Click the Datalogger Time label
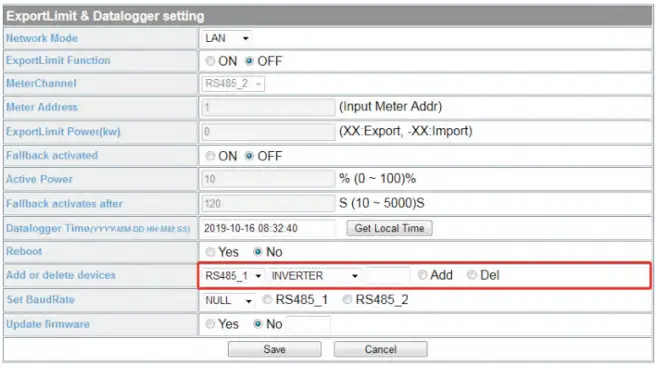Viewport: 660px width, 369px height. coord(98,228)
